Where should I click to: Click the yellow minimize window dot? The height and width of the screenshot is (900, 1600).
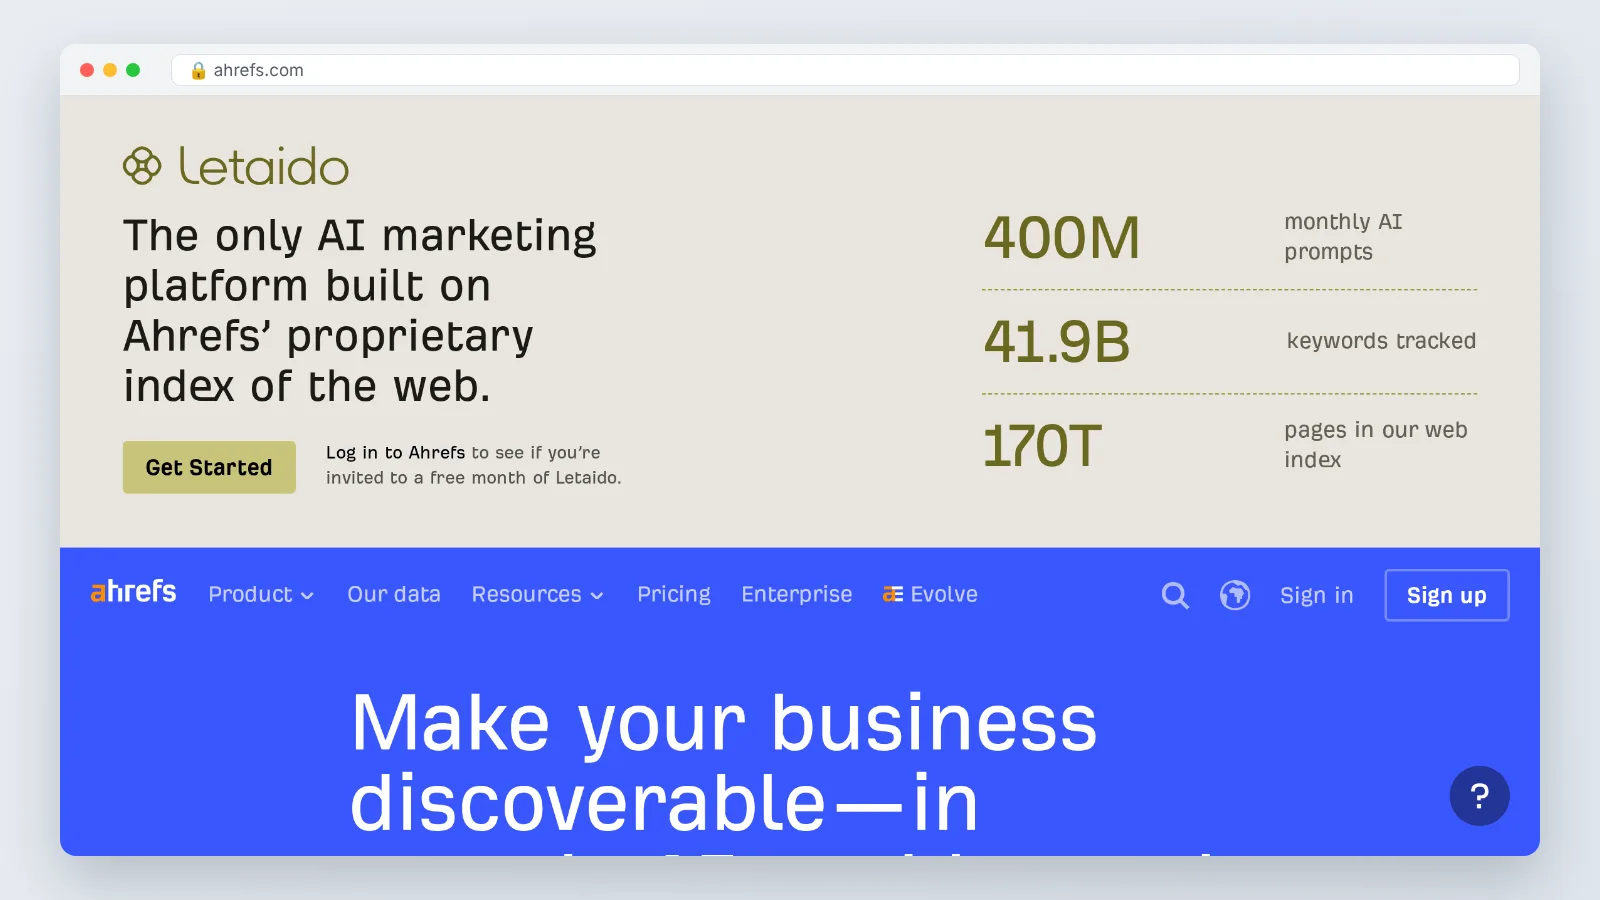110,70
